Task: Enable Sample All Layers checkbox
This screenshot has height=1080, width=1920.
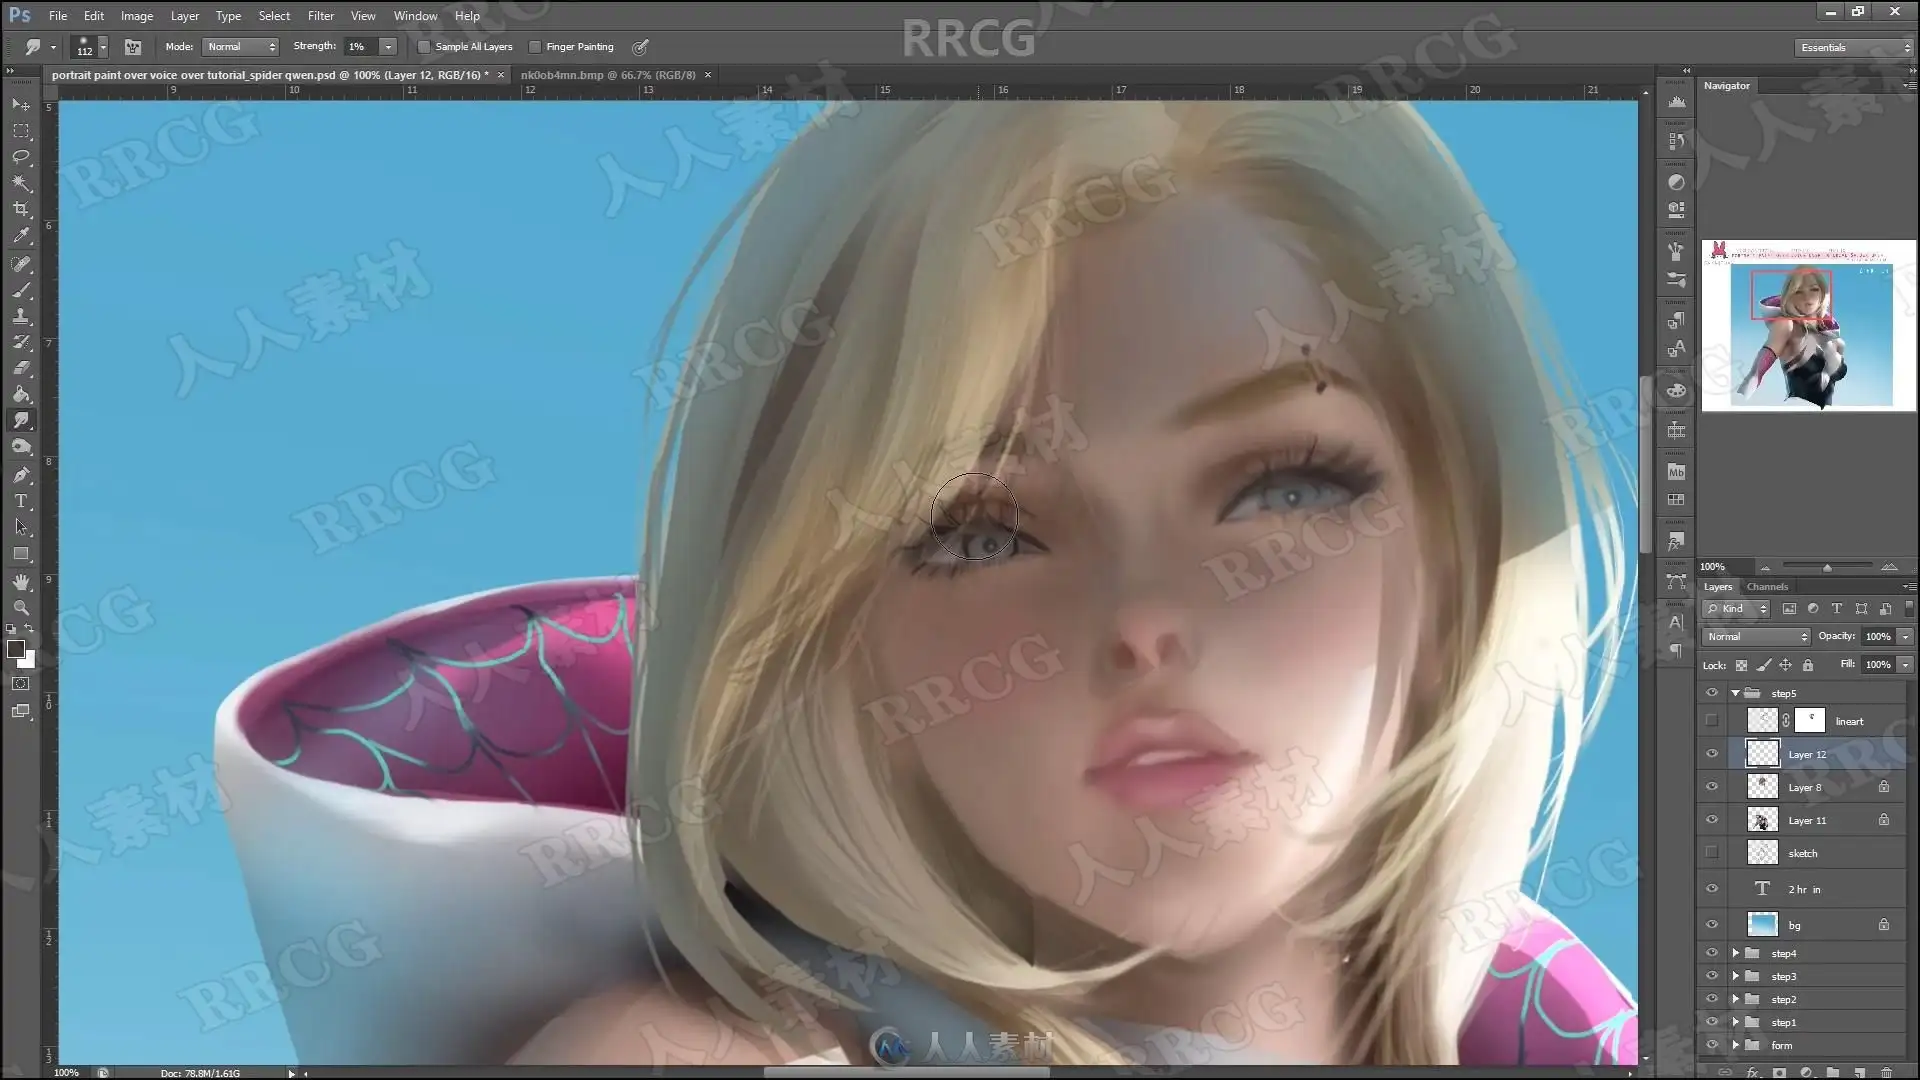Action: (424, 47)
